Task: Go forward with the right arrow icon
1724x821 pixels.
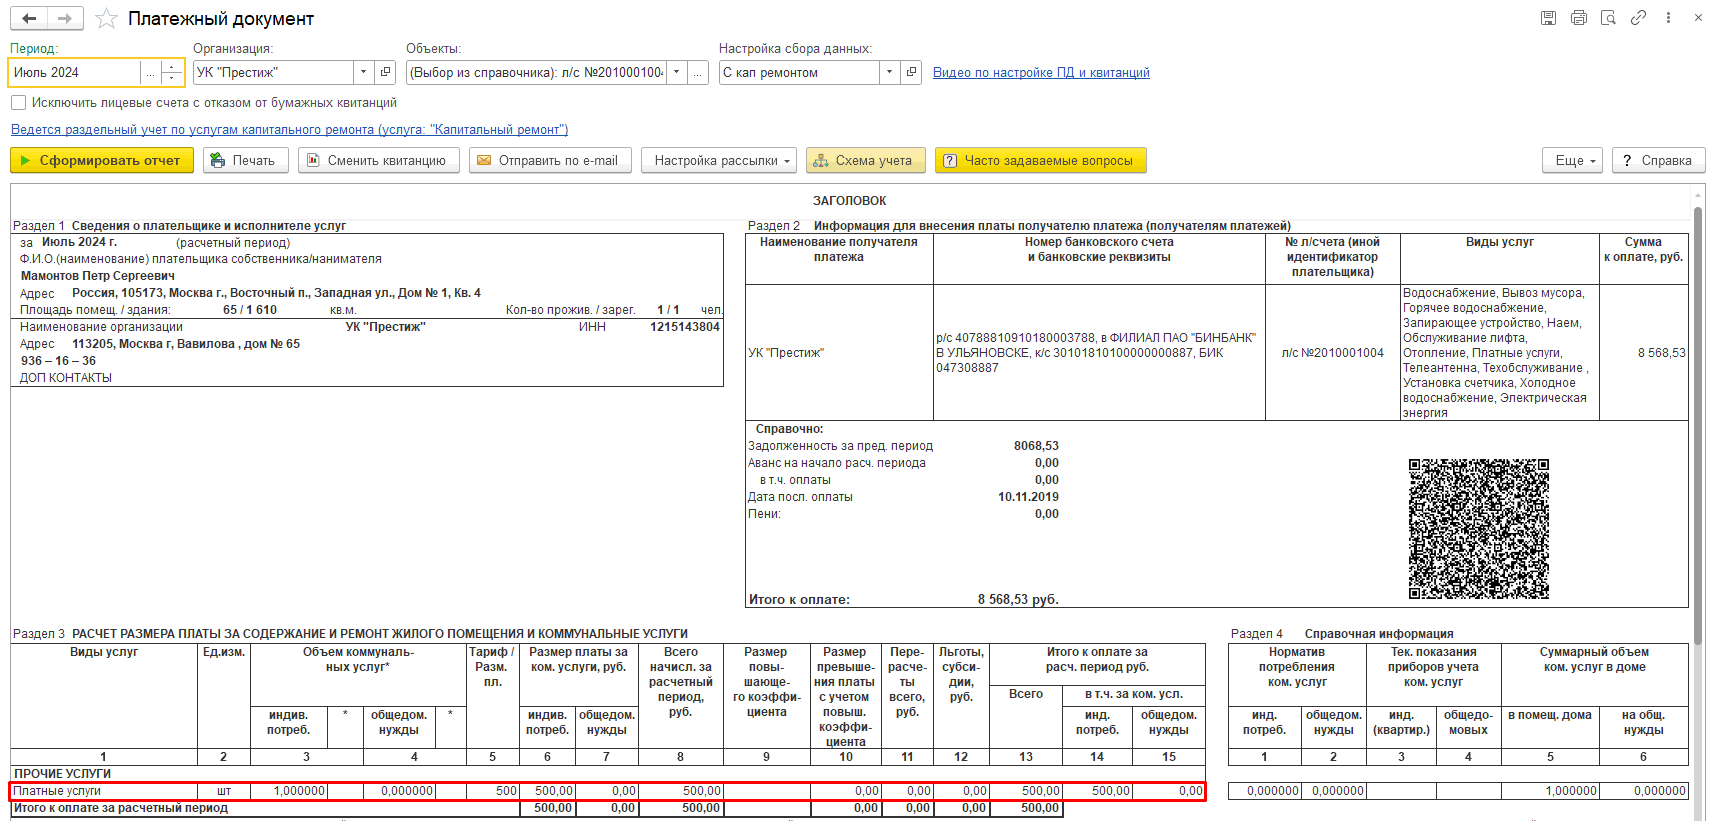Action: (x=65, y=18)
